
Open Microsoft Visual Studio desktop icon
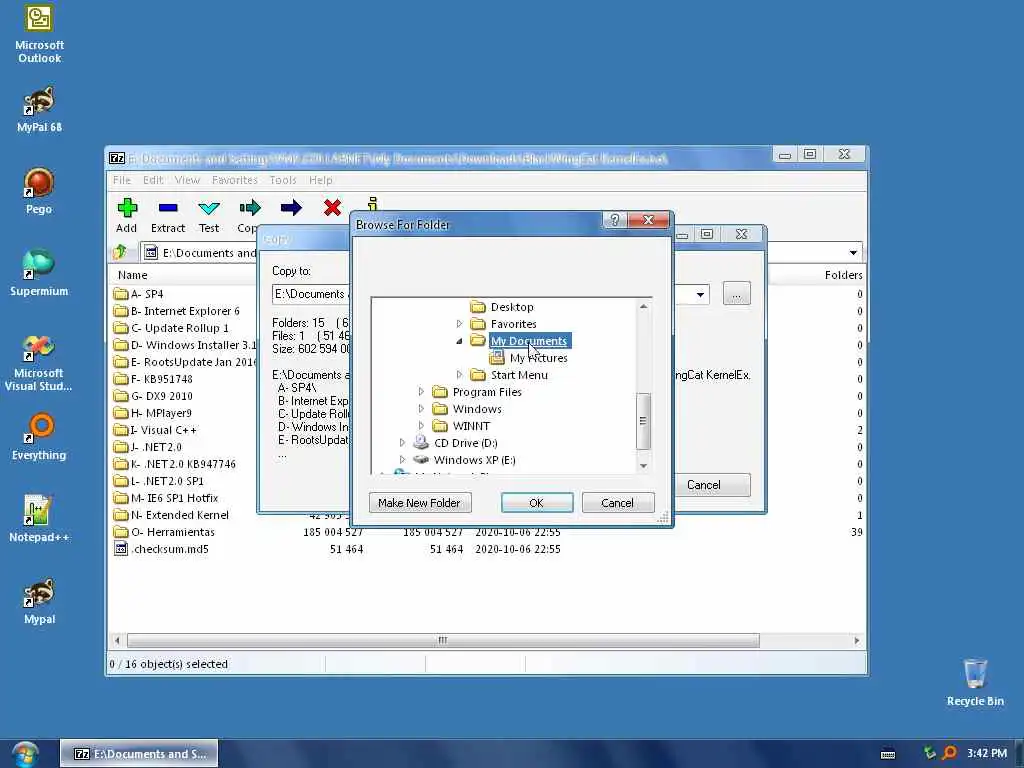(39, 362)
